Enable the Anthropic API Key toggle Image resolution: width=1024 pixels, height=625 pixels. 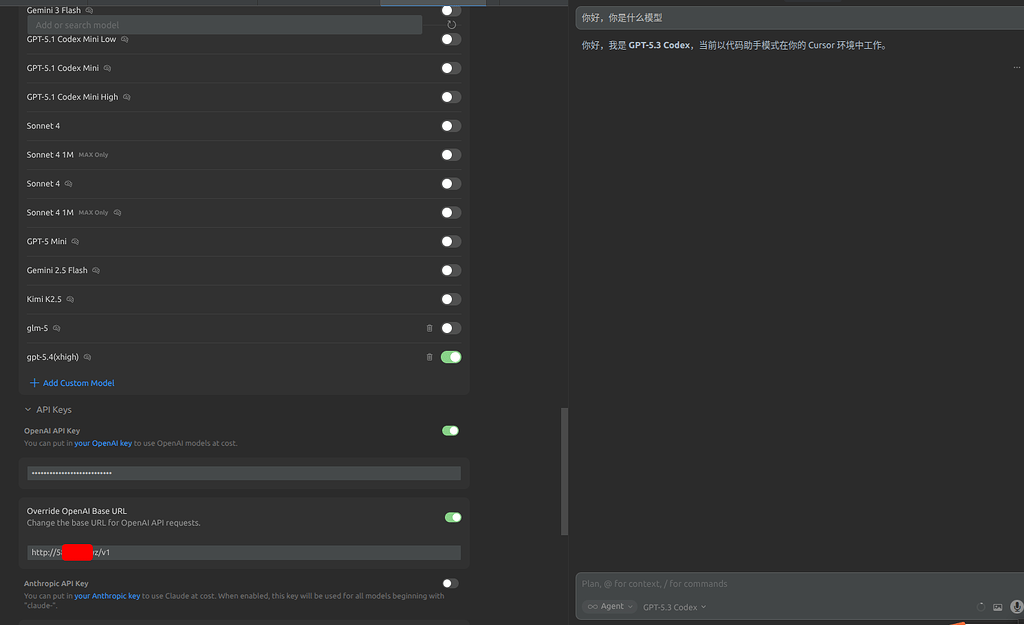pos(450,583)
